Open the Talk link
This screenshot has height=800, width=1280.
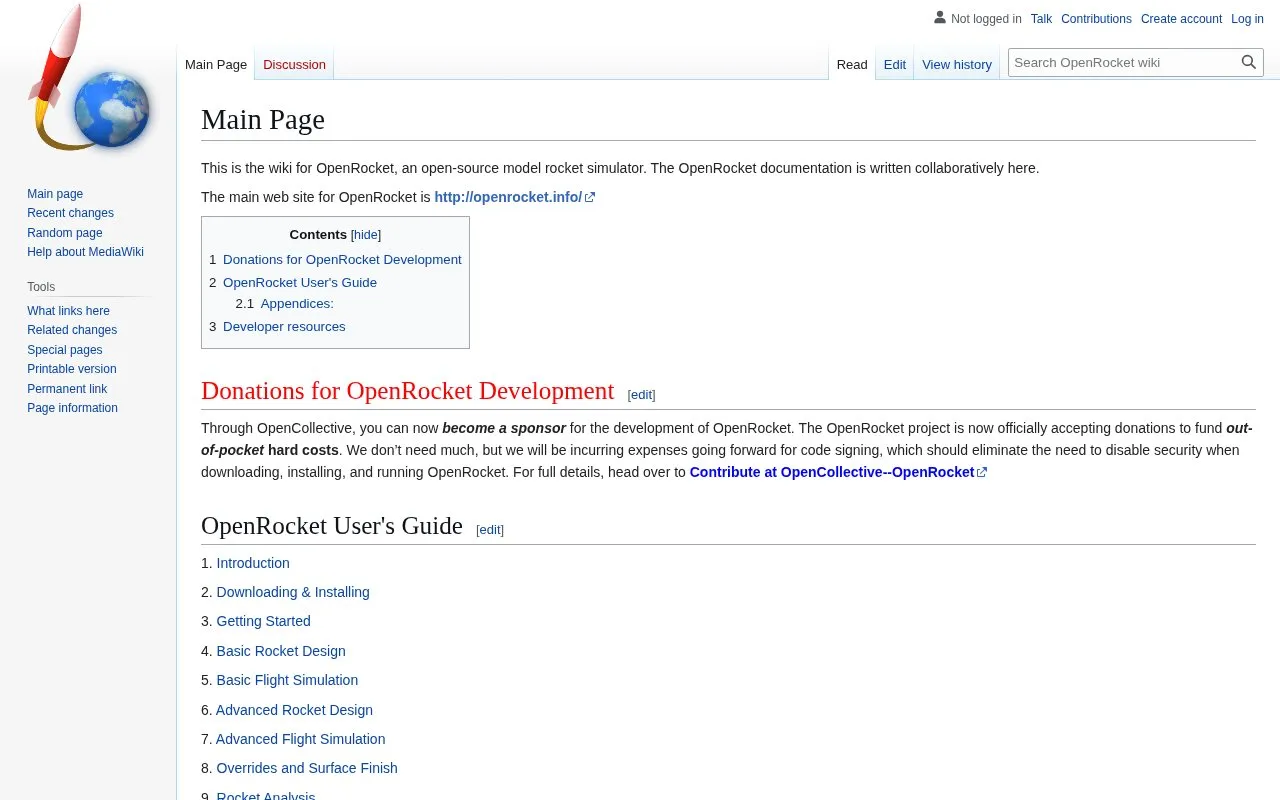[1041, 19]
